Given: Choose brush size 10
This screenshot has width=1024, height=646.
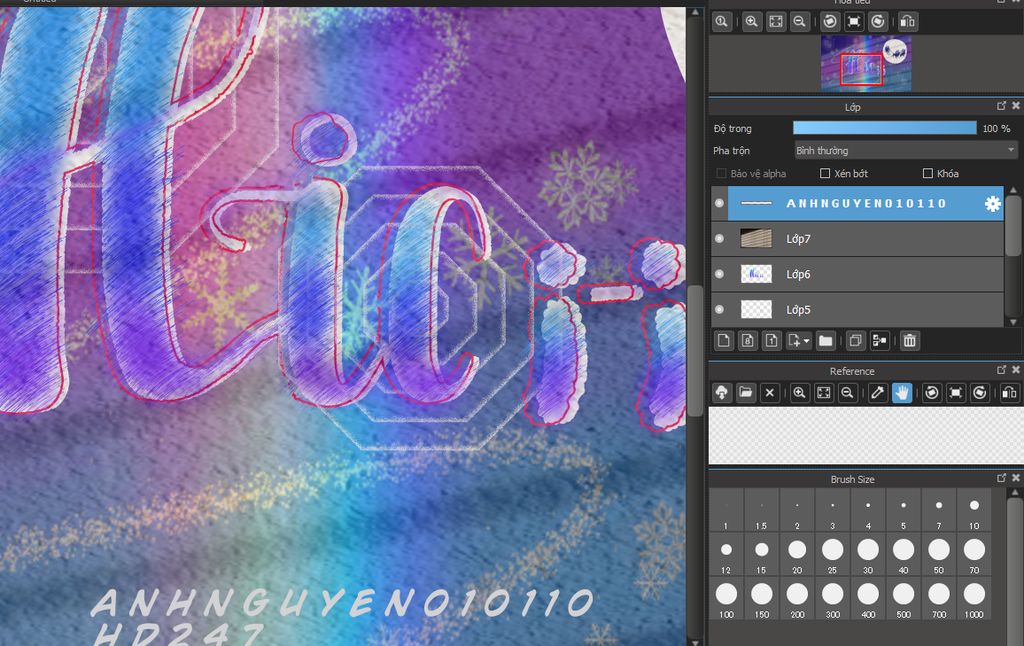Looking at the screenshot, I should point(974,510).
